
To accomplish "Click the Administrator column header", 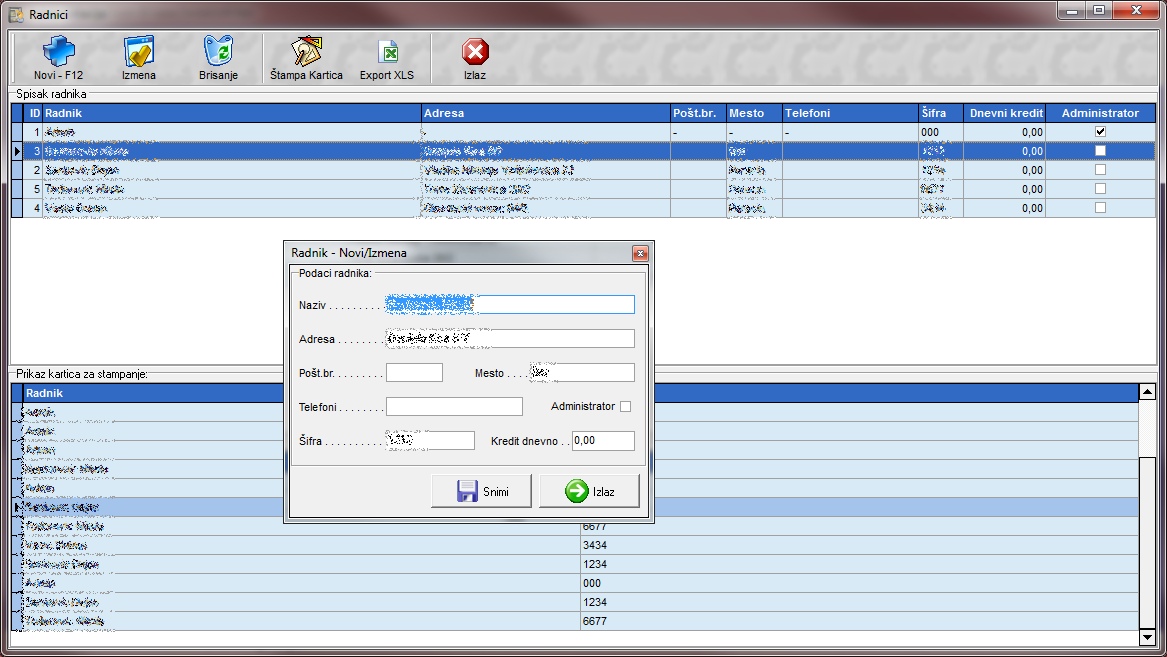I will click(x=1100, y=113).
